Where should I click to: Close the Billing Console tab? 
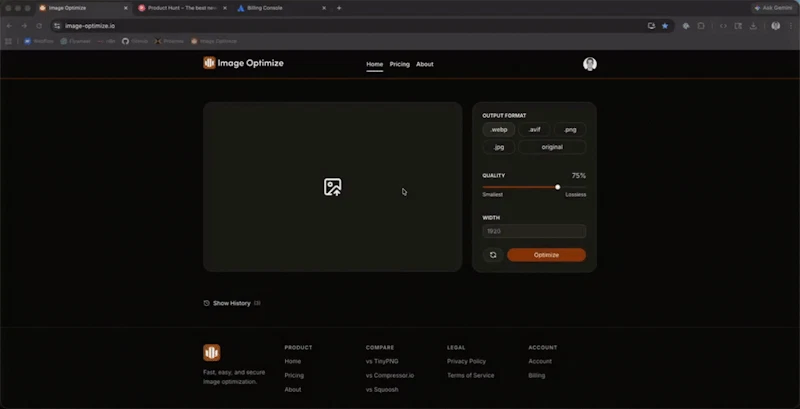point(324,8)
